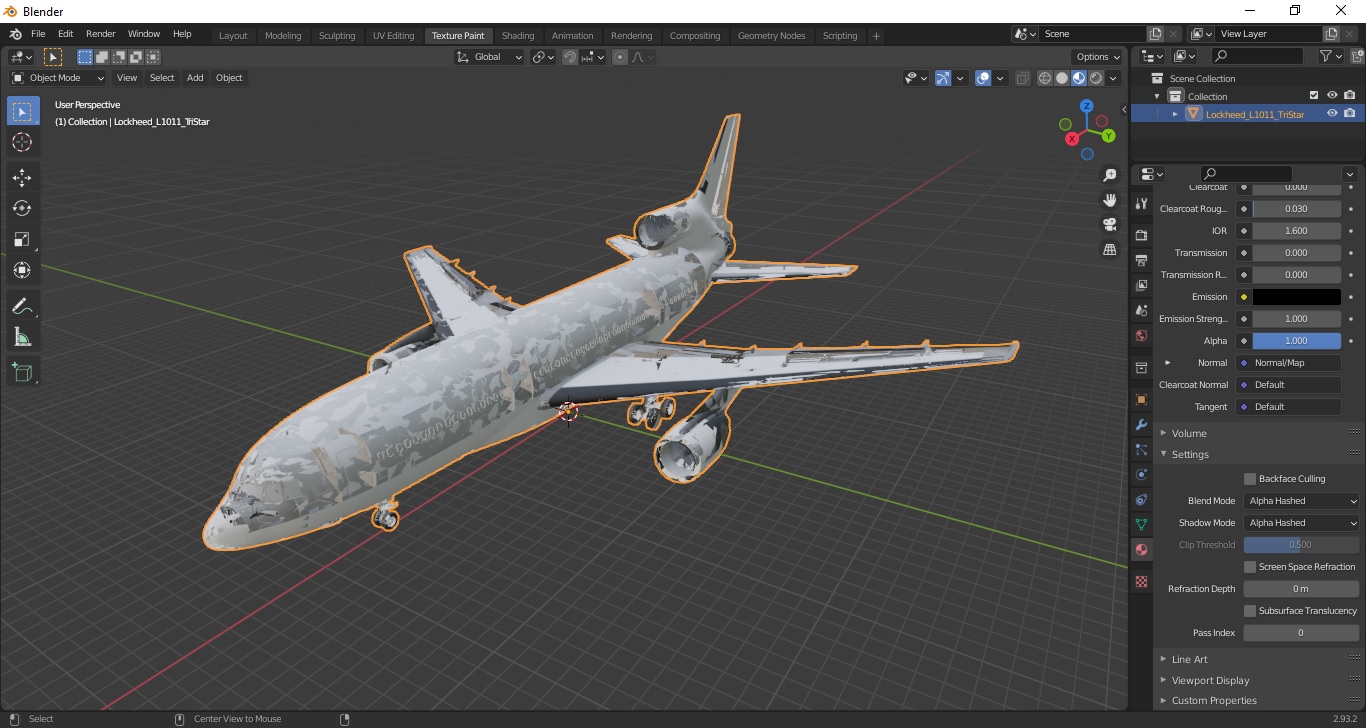Toggle camera view icon in viewport
The width and height of the screenshot is (1366, 728).
click(1109, 224)
